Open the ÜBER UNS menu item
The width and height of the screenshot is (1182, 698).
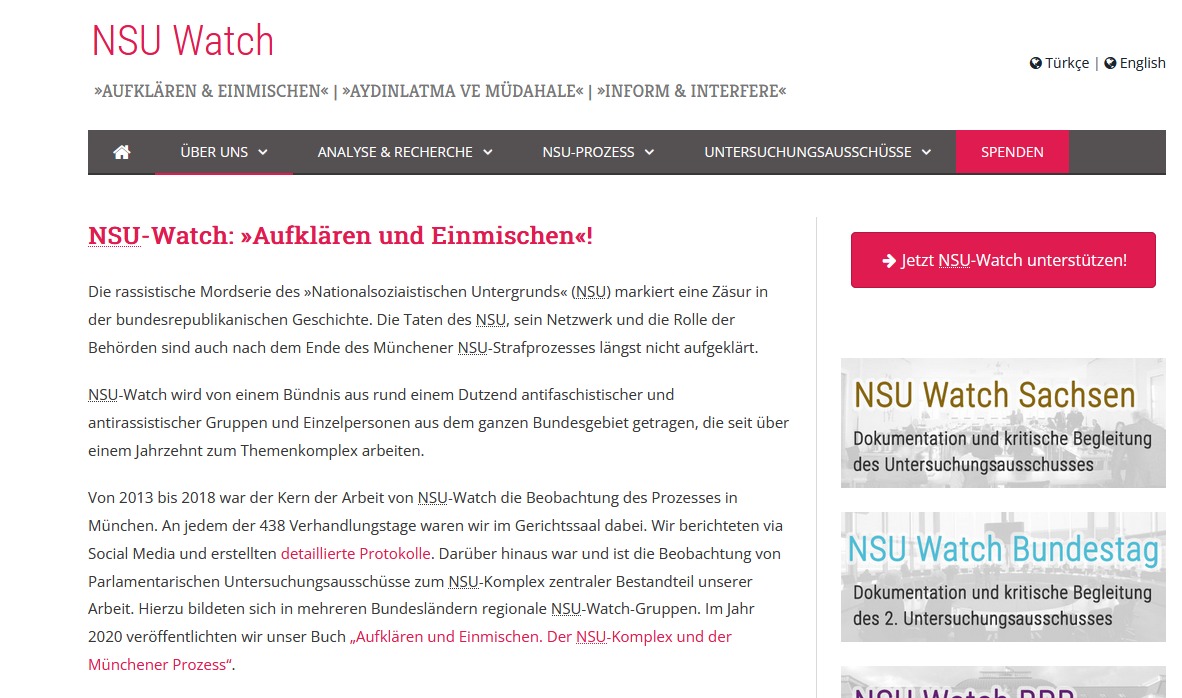point(224,152)
